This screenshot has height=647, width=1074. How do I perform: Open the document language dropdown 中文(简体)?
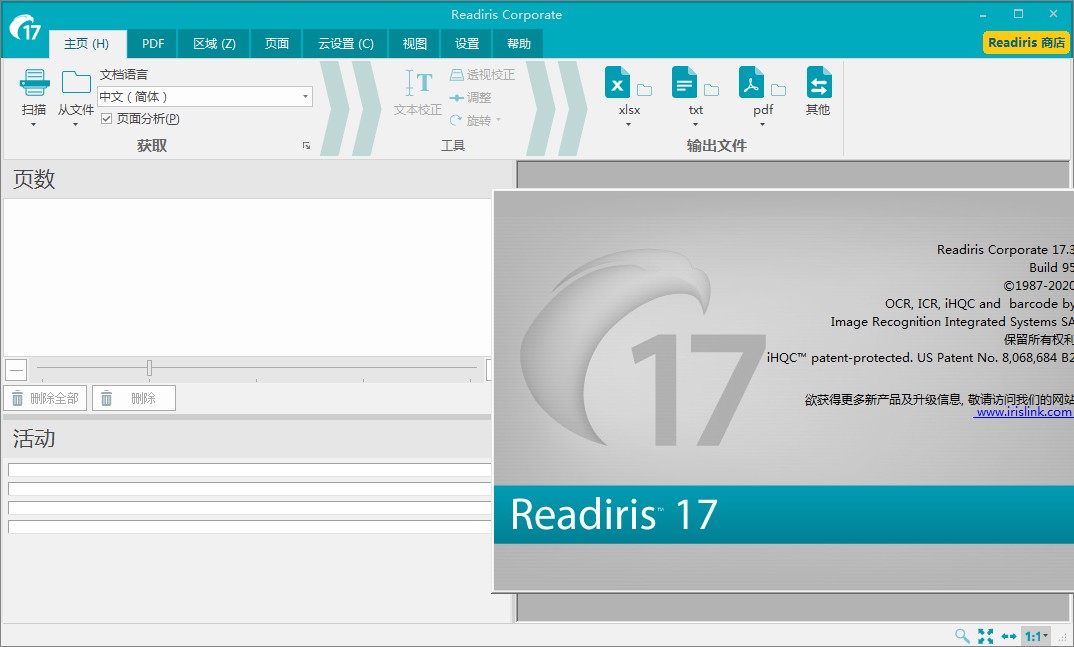coord(205,97)
